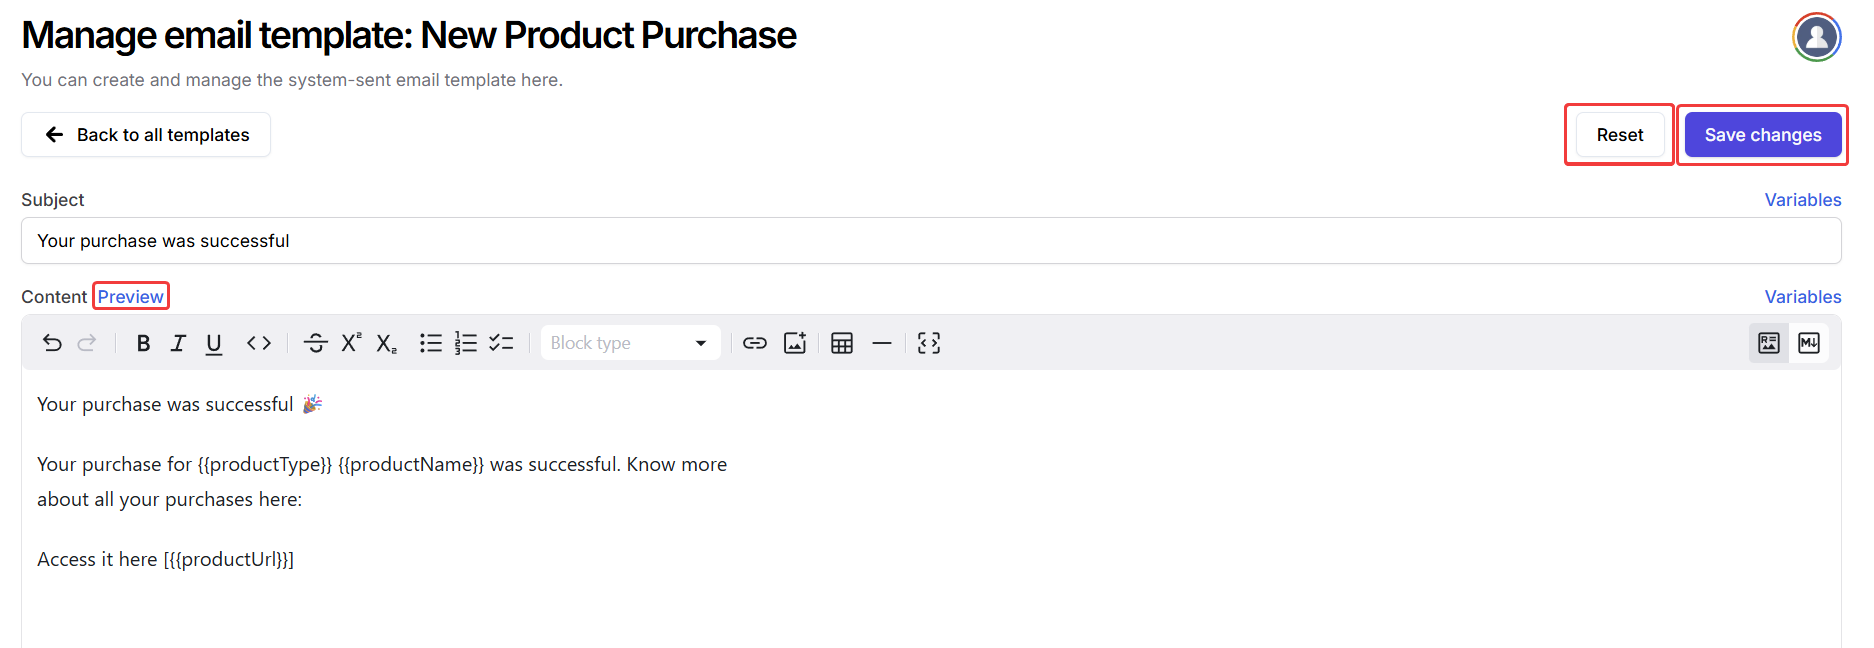Insert an image into content
Image resolution: width=1874 pixels, height=648 pixels.
795,343
